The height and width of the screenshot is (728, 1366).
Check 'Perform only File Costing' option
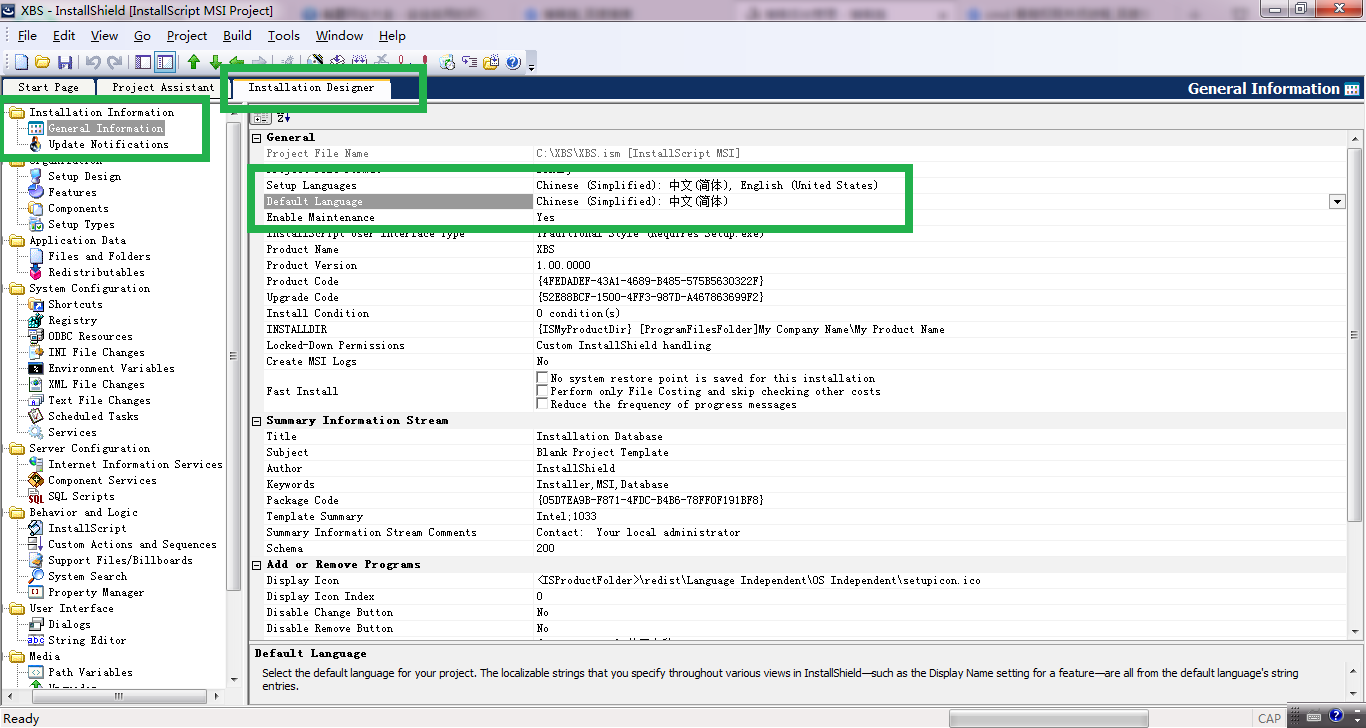click(543, 391)
